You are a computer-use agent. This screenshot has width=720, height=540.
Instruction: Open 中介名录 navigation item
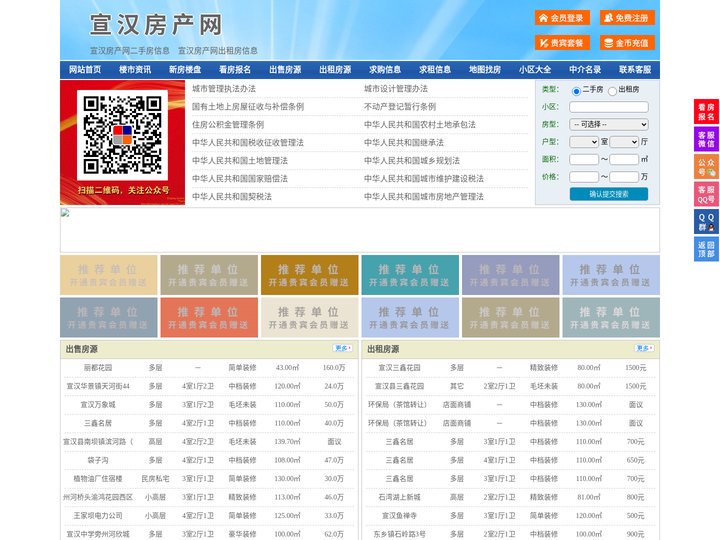[585, 70]
